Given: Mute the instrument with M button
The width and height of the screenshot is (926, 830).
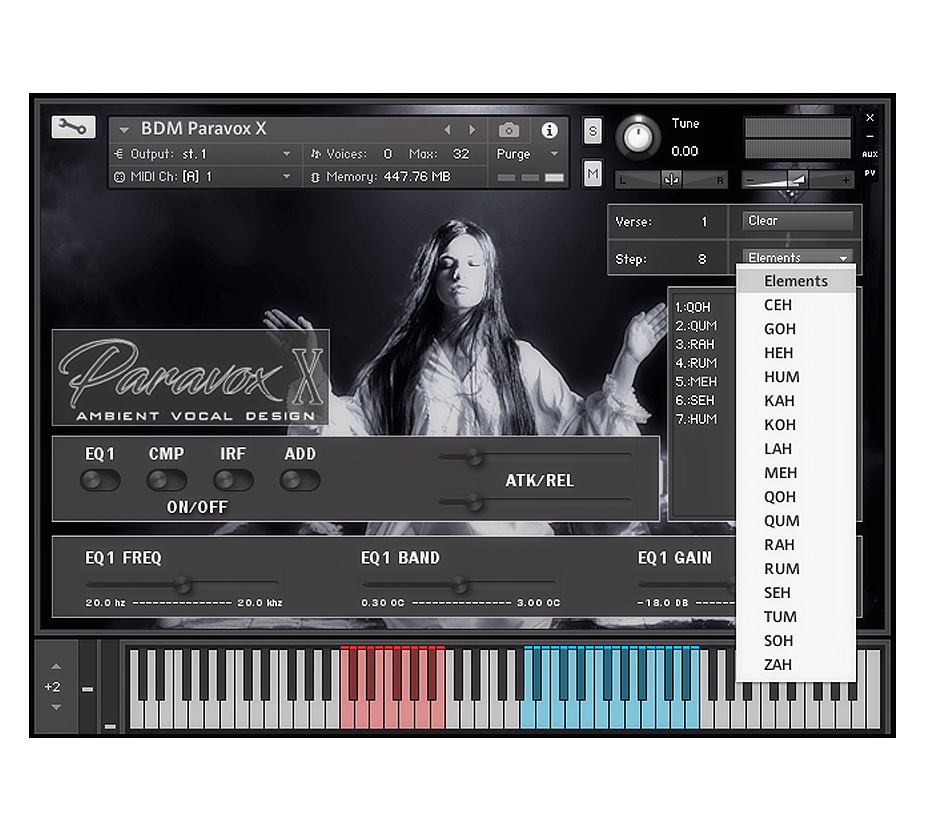Looking at the screenshot, I should [592, 173].
